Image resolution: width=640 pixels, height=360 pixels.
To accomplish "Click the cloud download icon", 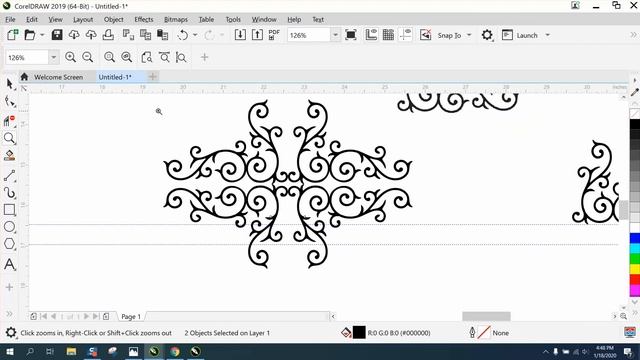I will tap(74, 35).
